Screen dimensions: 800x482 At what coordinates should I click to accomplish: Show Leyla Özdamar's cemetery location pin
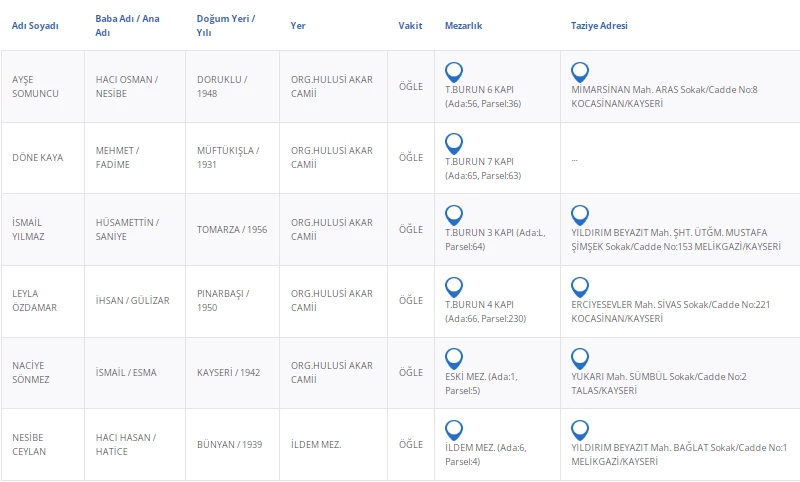(x=454, y=286)
